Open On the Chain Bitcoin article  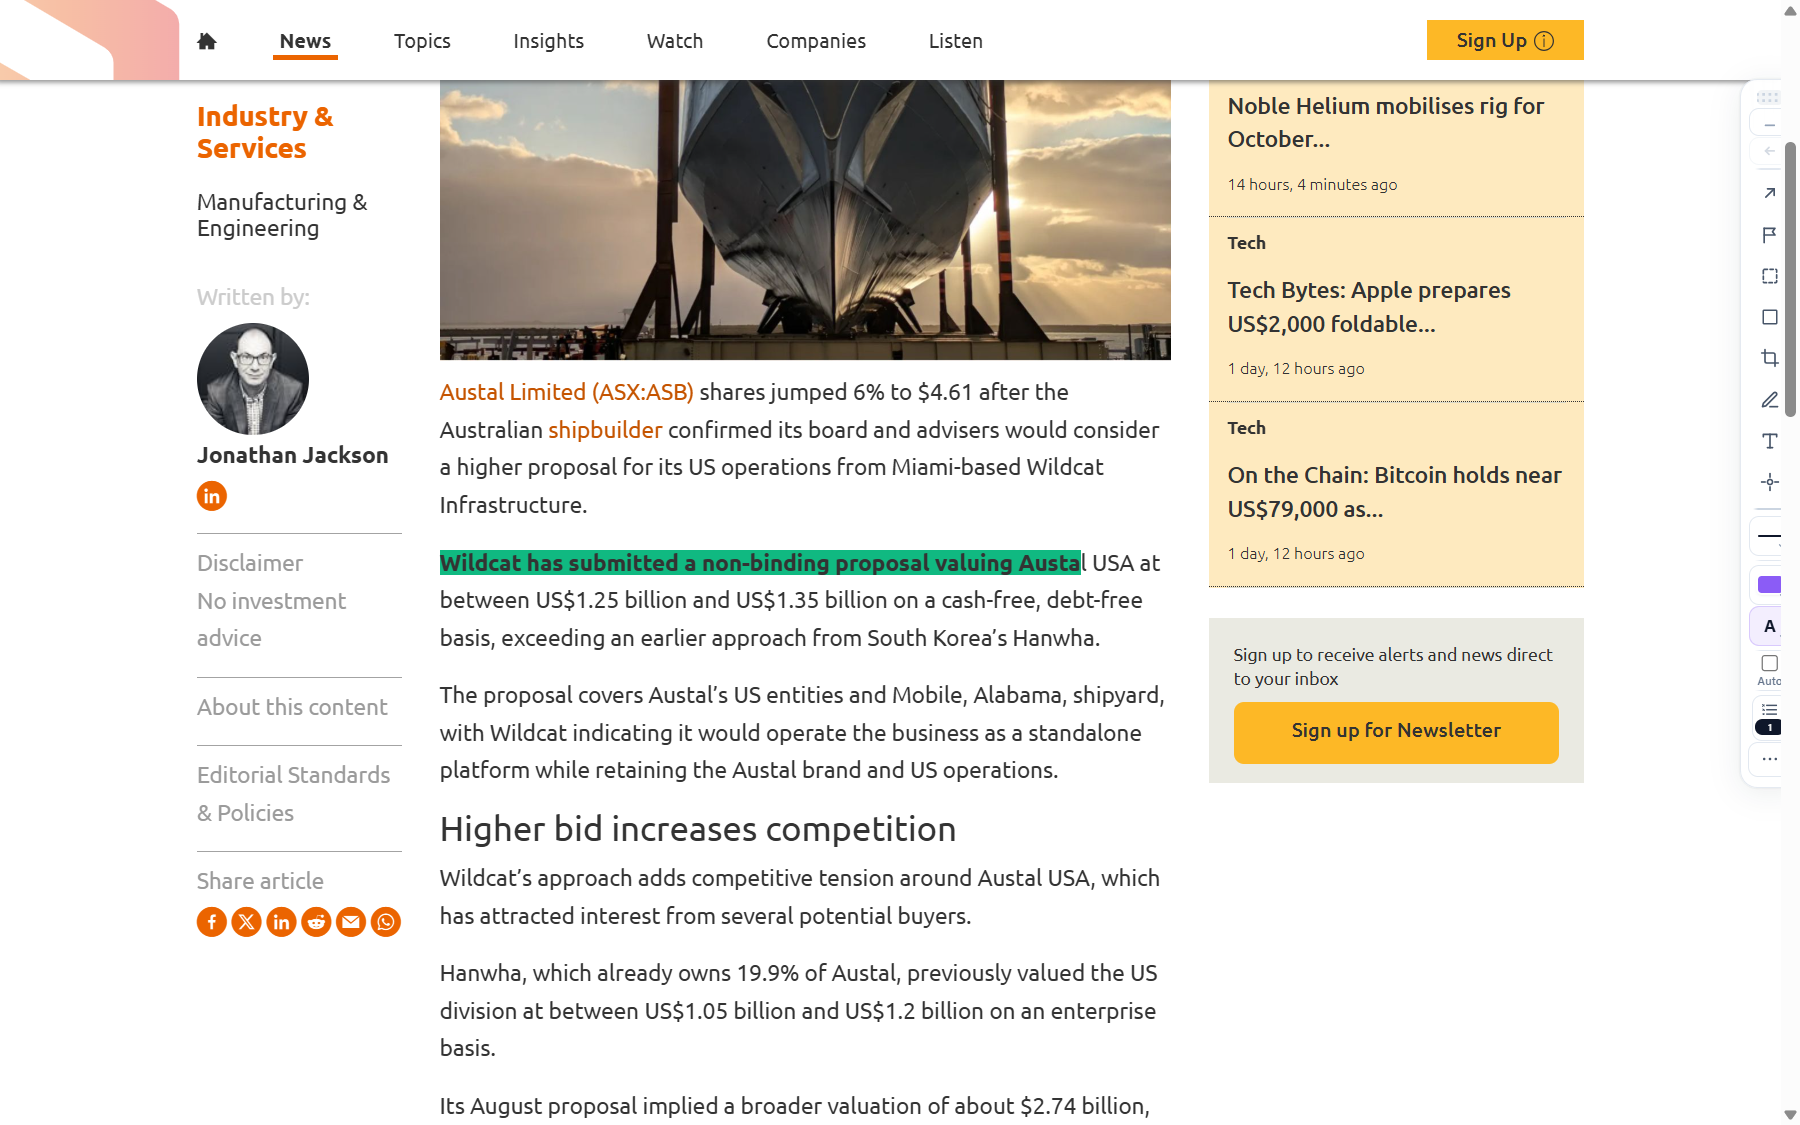point(1395,492)
